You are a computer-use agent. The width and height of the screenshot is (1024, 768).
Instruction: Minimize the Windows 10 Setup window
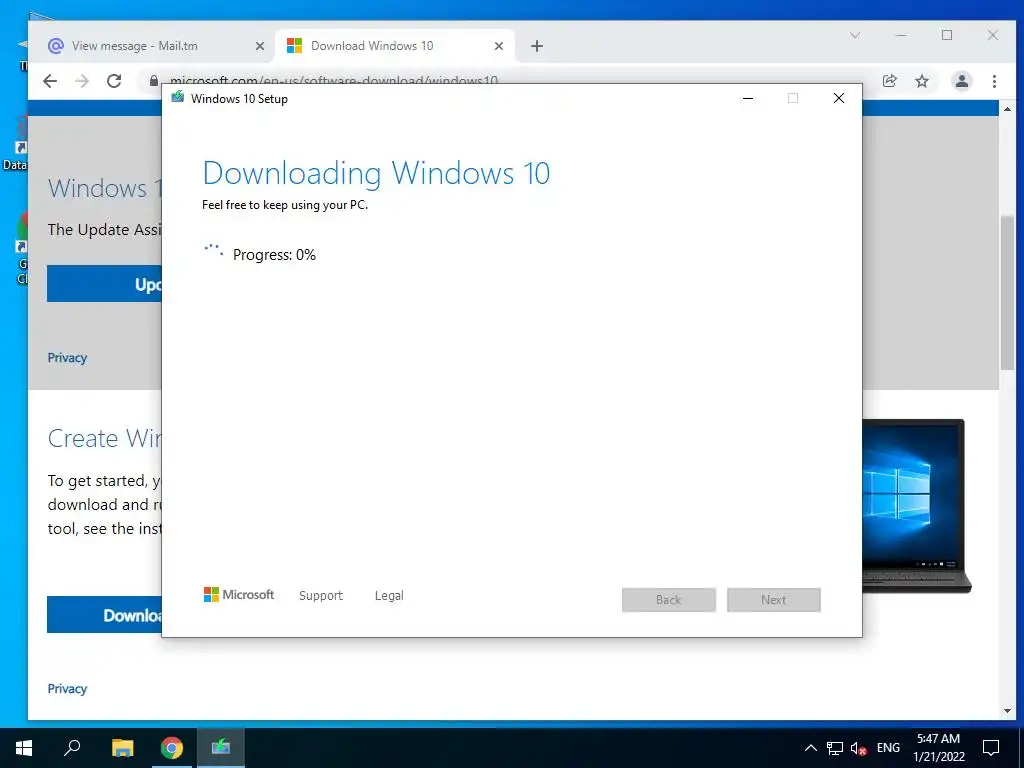[x=748, y=99]
